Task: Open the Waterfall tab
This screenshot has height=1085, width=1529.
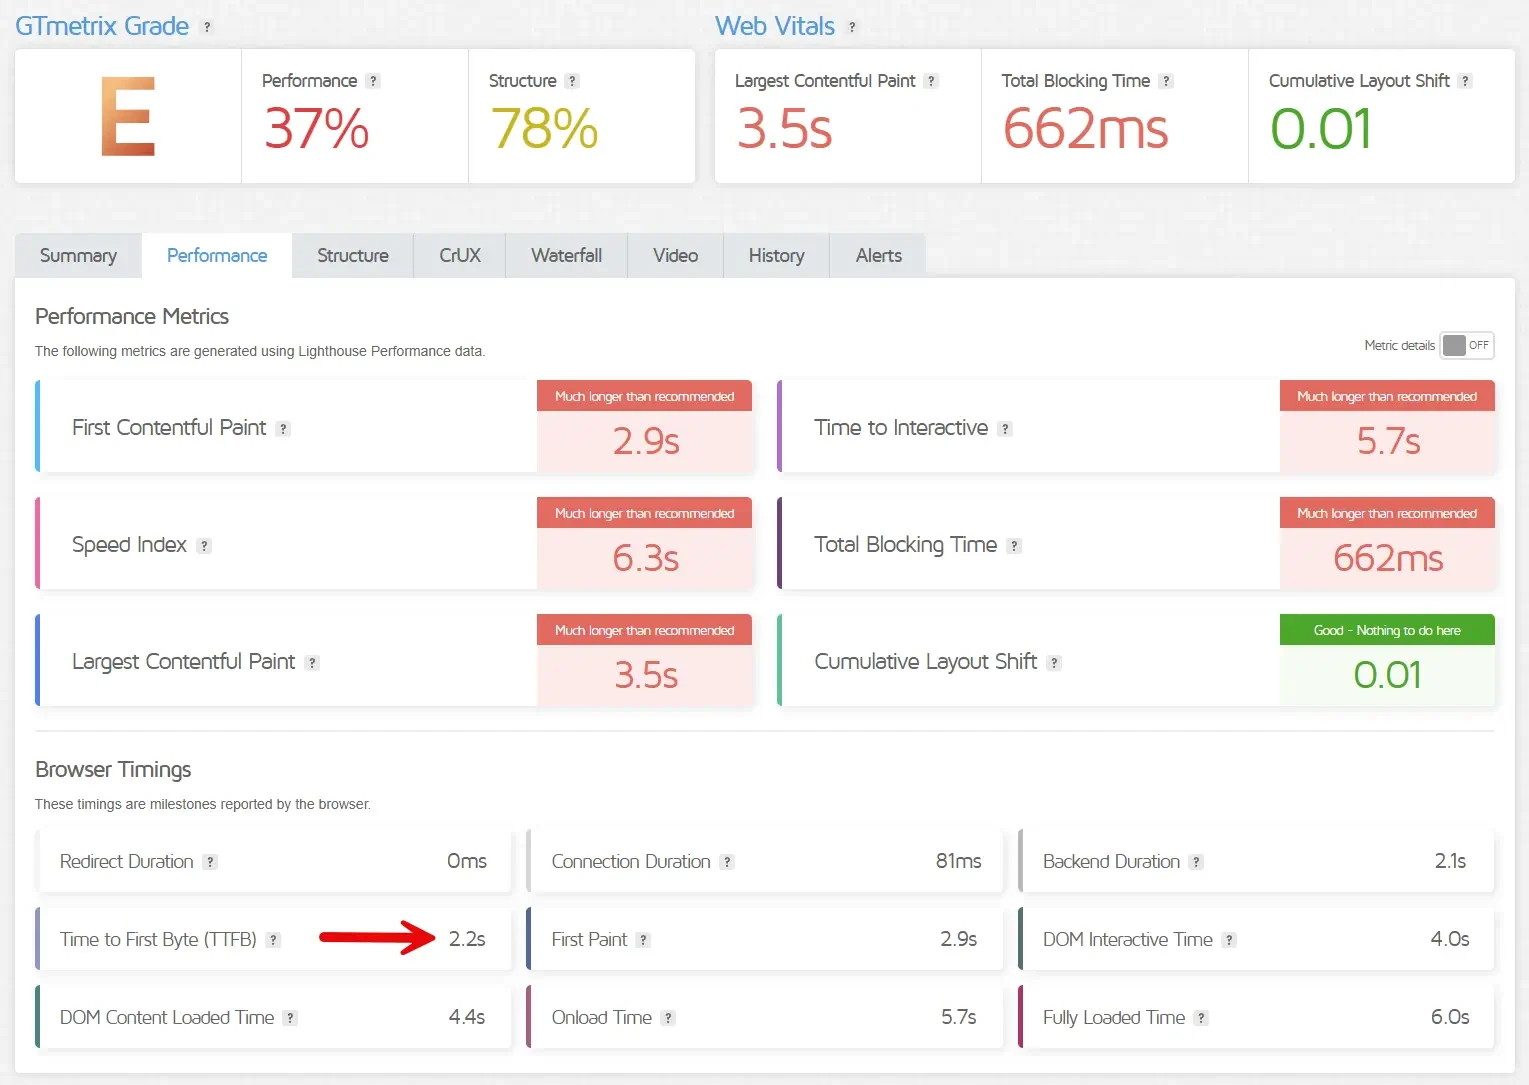Action: (x=566, y=256)
